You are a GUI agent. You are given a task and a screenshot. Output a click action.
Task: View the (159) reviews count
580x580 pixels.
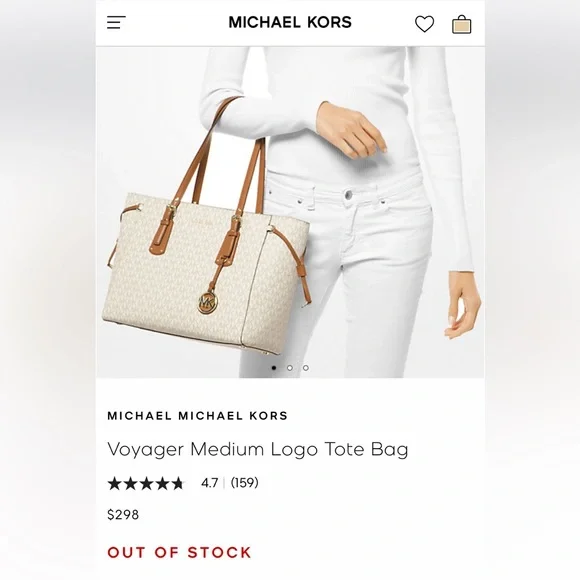[x=245, y=483]
